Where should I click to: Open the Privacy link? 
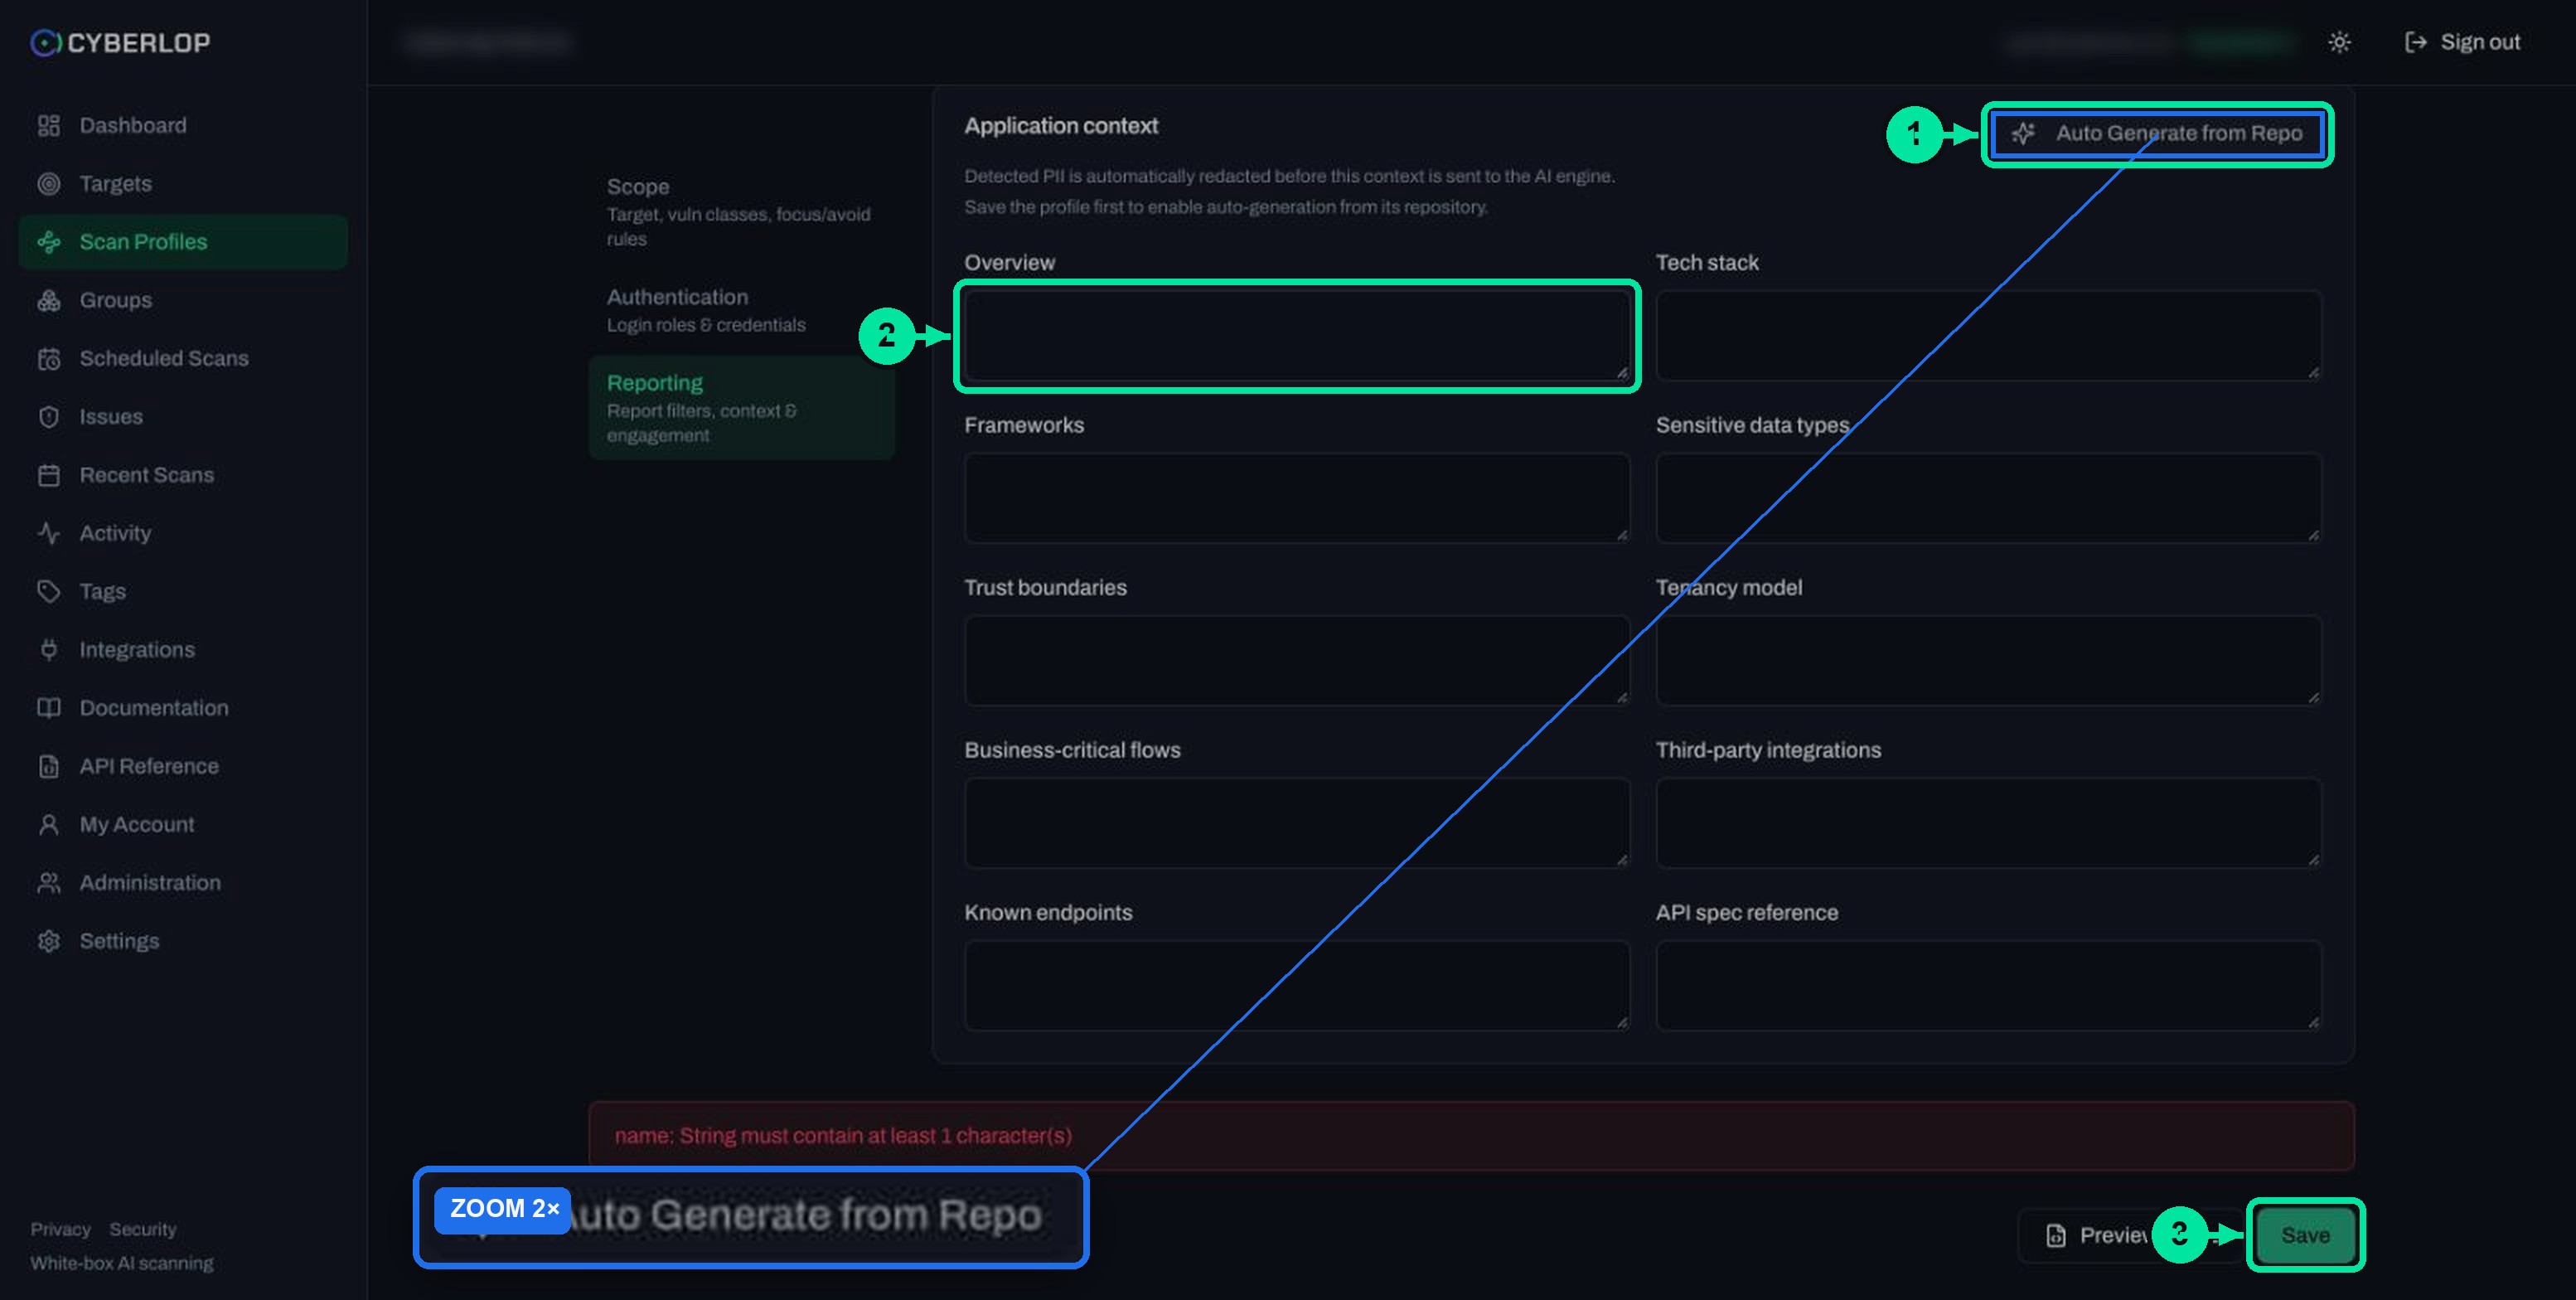coord(60,1229)
